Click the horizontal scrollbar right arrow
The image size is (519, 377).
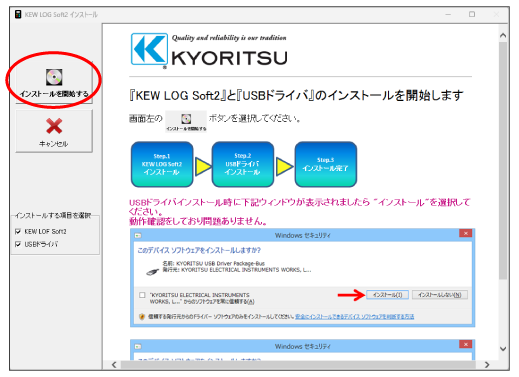(487, 365)
